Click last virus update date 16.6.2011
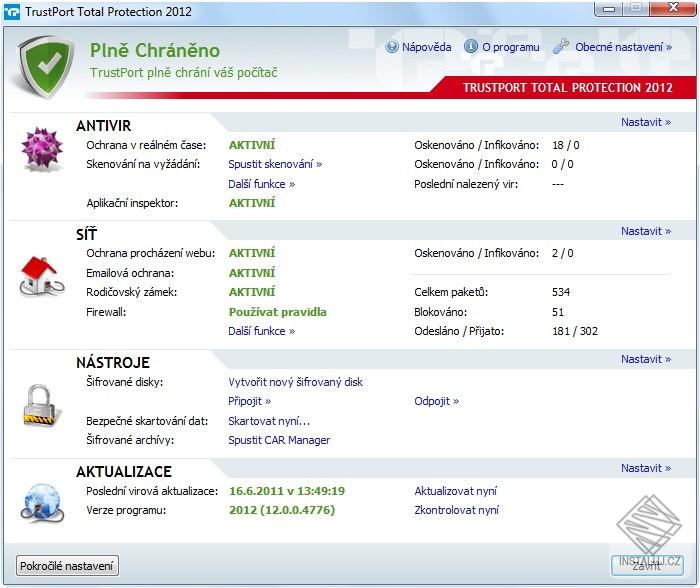The image size is (700, 588). [x=287, y=491]
